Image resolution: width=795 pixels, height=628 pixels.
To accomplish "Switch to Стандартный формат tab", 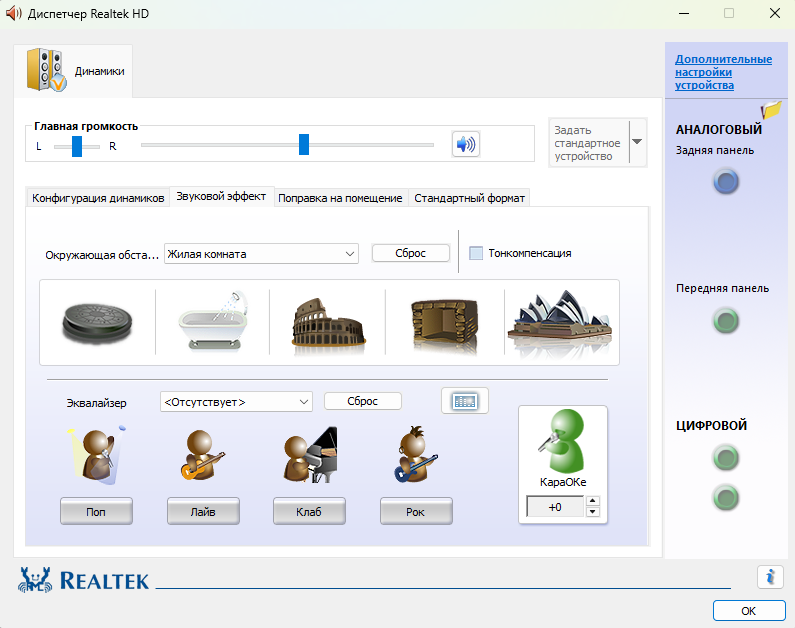I will pyautogui.click(x=469, y=198).
